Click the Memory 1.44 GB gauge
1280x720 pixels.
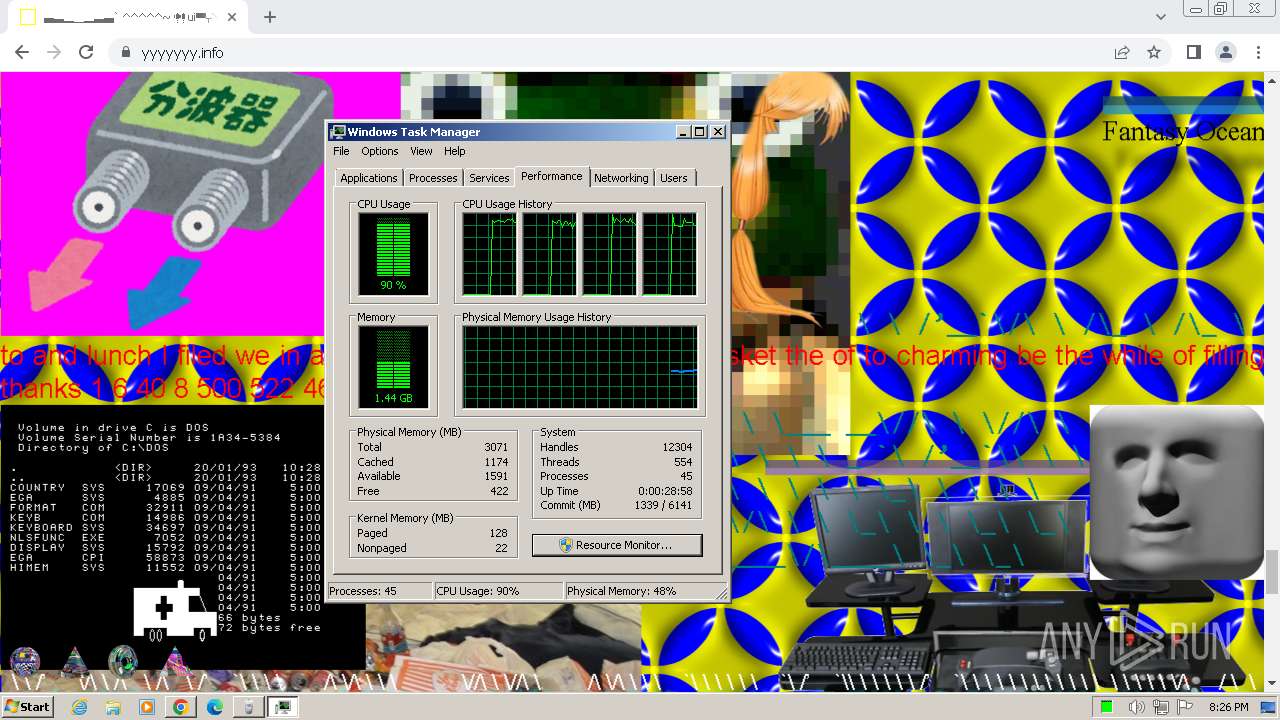click(x=393, y=367)
